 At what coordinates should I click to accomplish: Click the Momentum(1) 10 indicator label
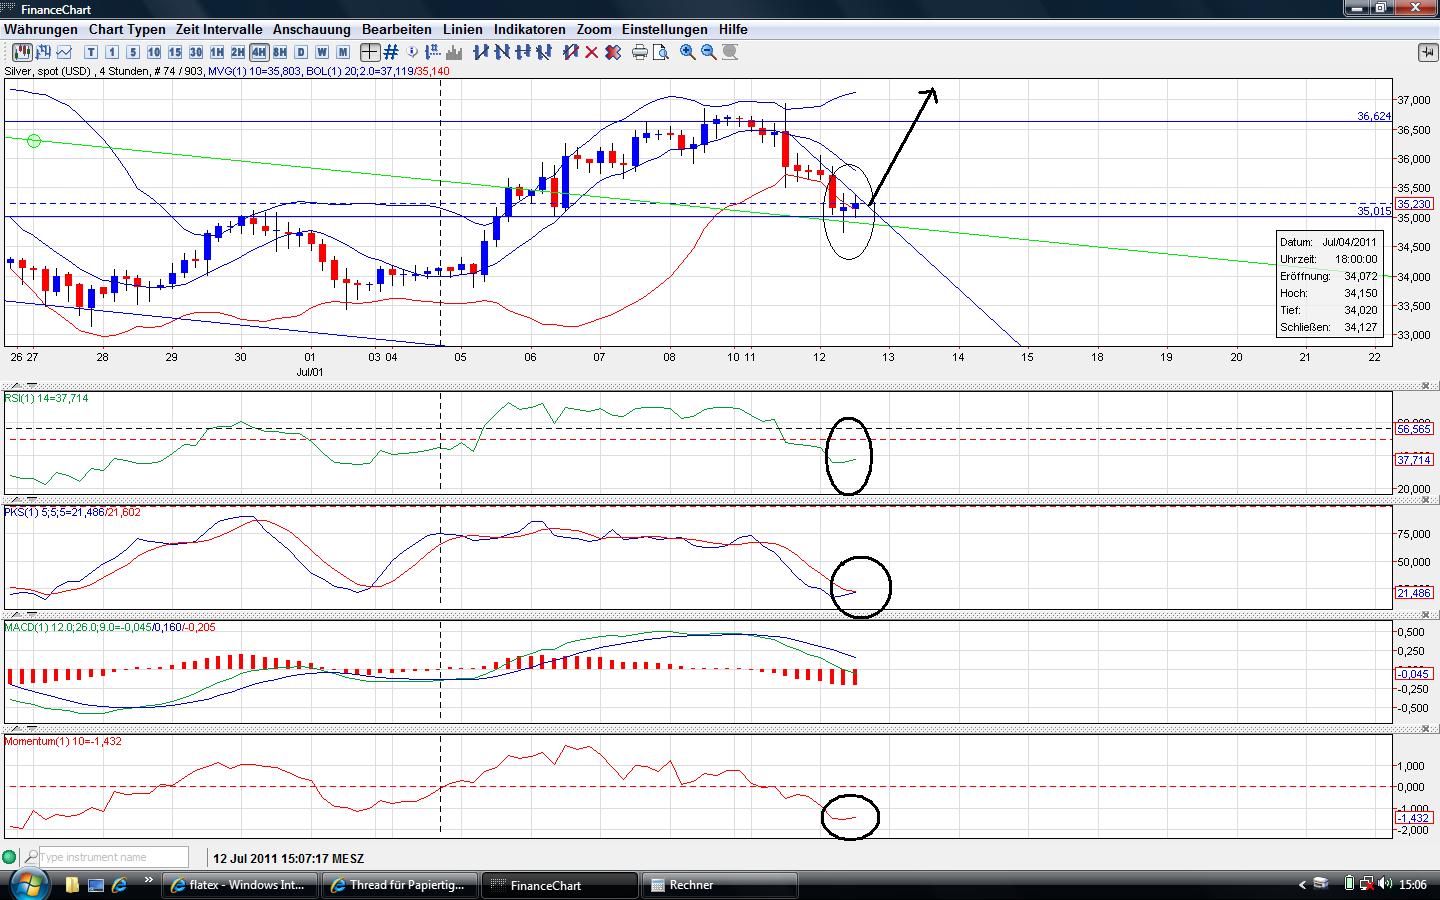tap(63, 741)
